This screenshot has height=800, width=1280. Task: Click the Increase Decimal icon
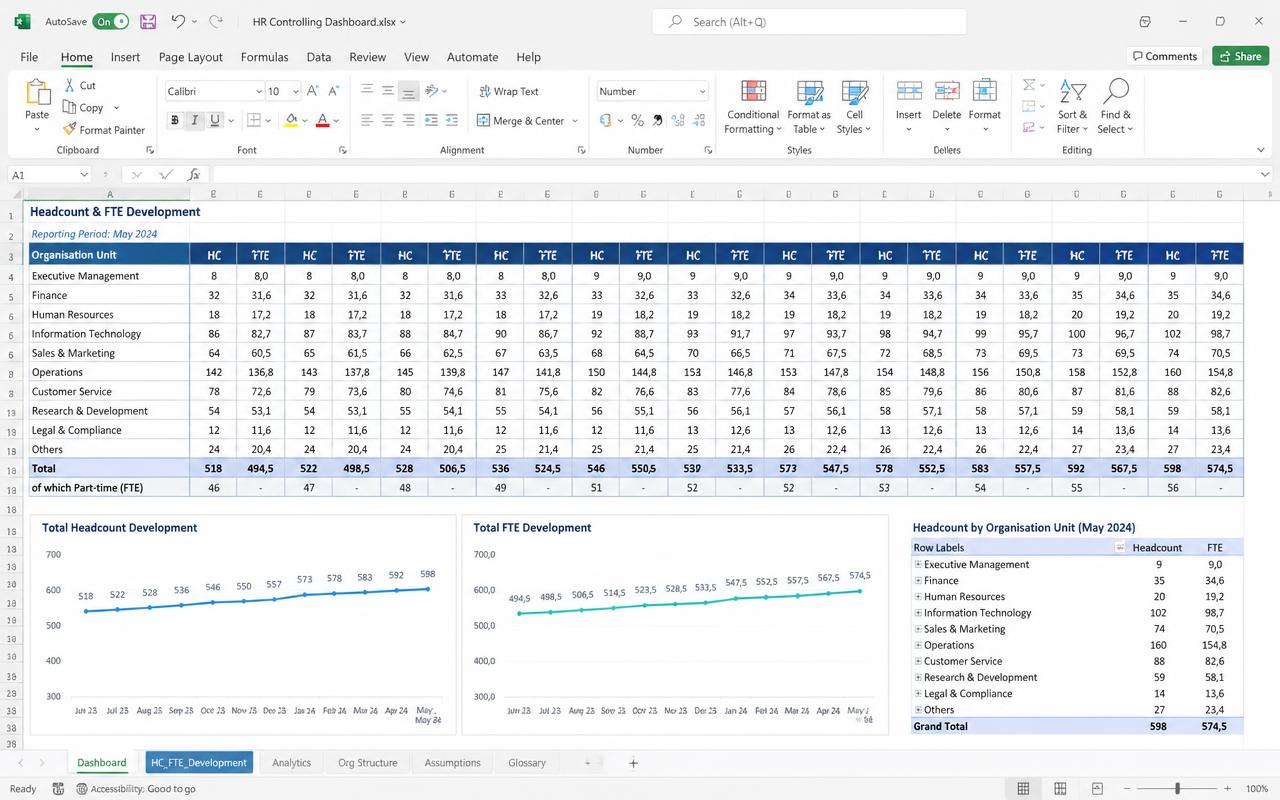click(679, 120)
